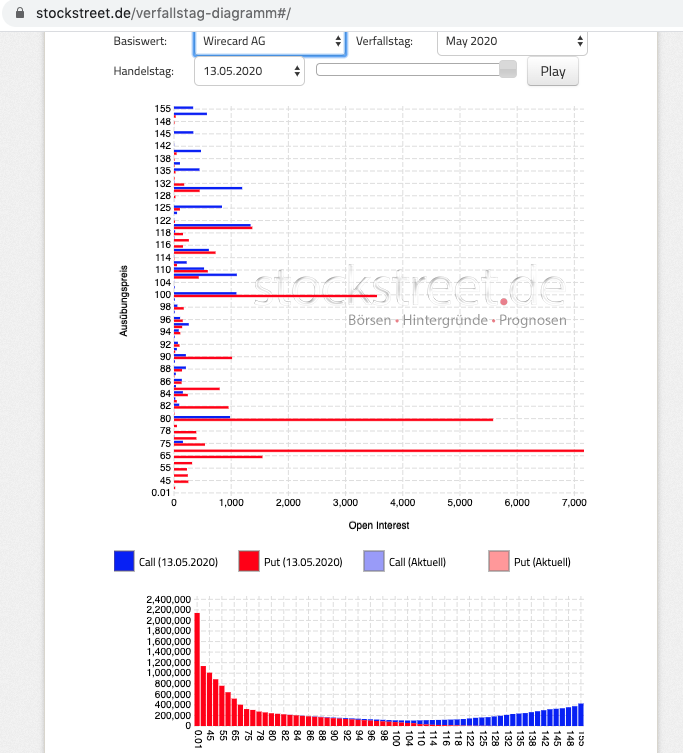Screen dimensions: 683x753
Task: Hide series via Put (Aktuell) legend label
Action: [542, 562]
